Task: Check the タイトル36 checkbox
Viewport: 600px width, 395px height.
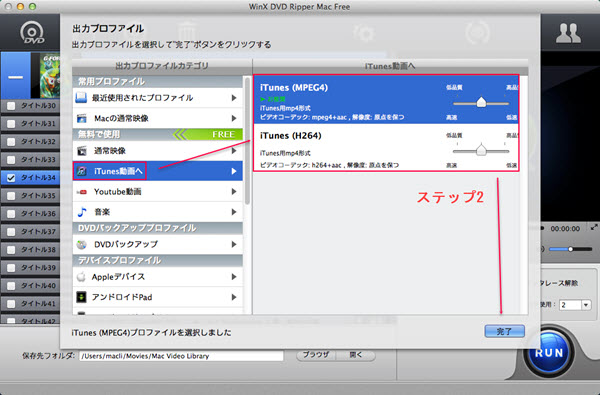Action: click(x=11, y=214)
